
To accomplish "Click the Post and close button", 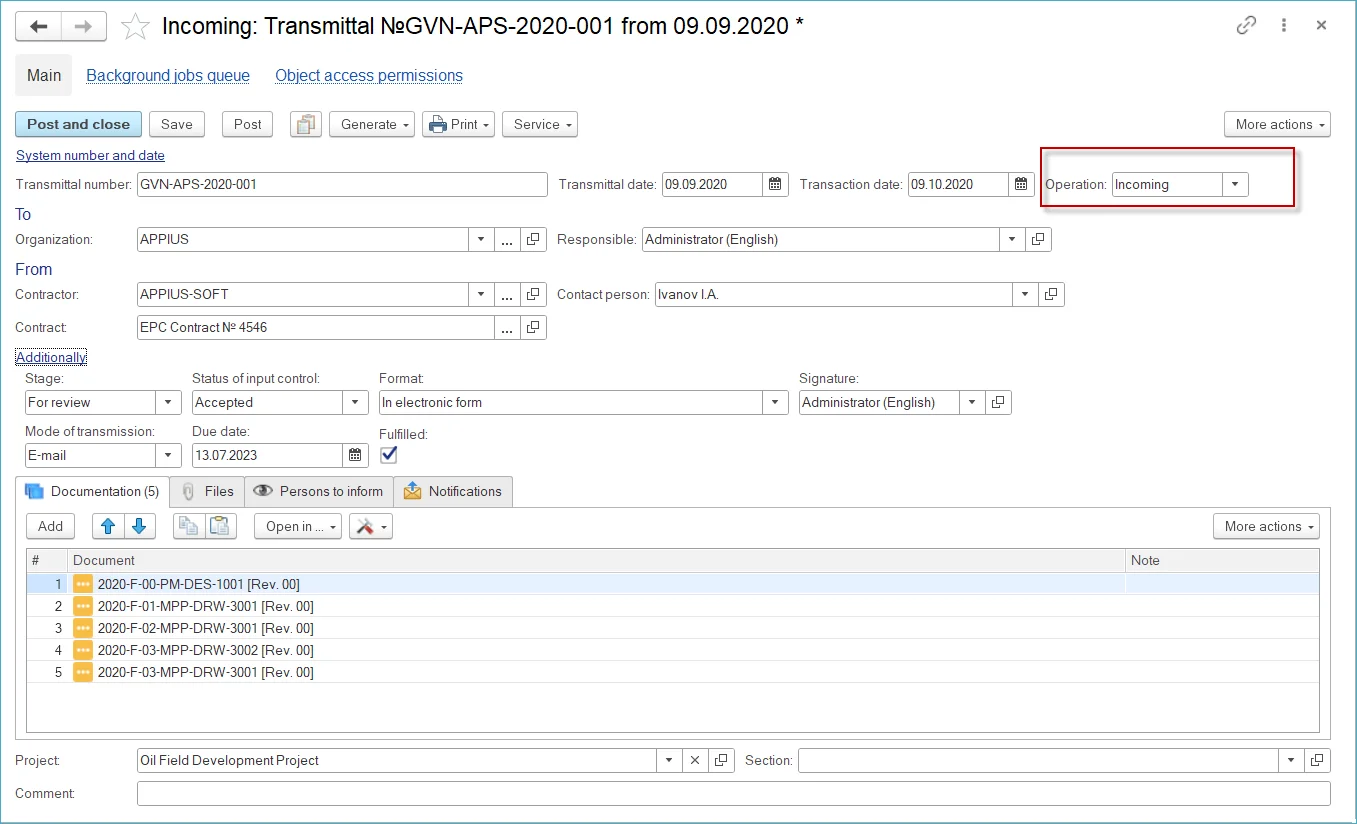I will coord(78,124).
